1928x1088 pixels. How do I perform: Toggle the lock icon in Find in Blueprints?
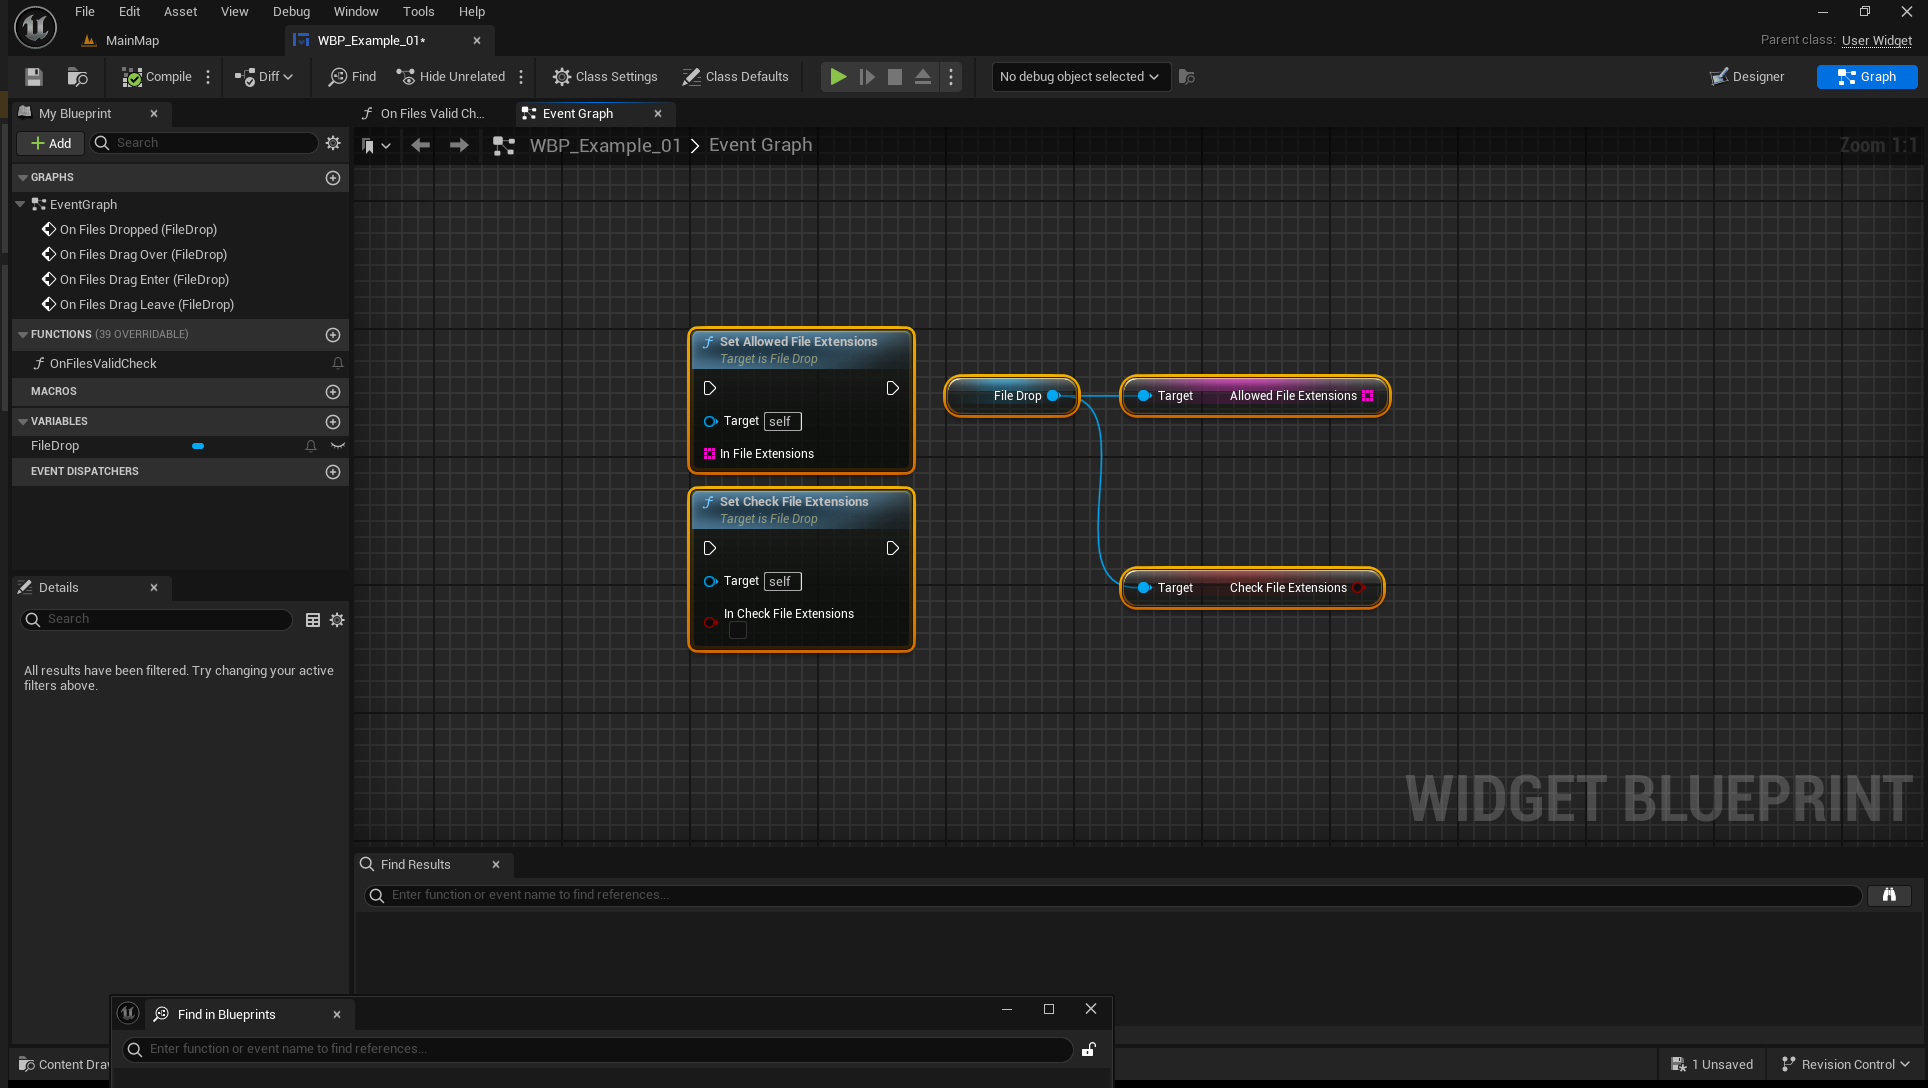pos(1089,1049)
